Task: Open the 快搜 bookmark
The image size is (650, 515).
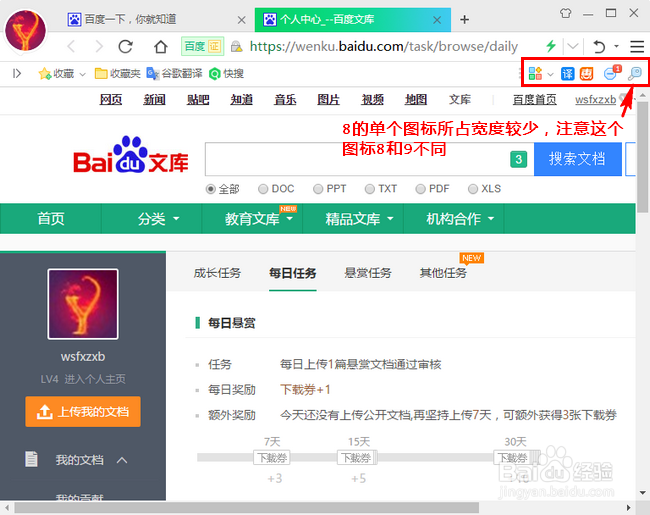Action: (226, 74)
